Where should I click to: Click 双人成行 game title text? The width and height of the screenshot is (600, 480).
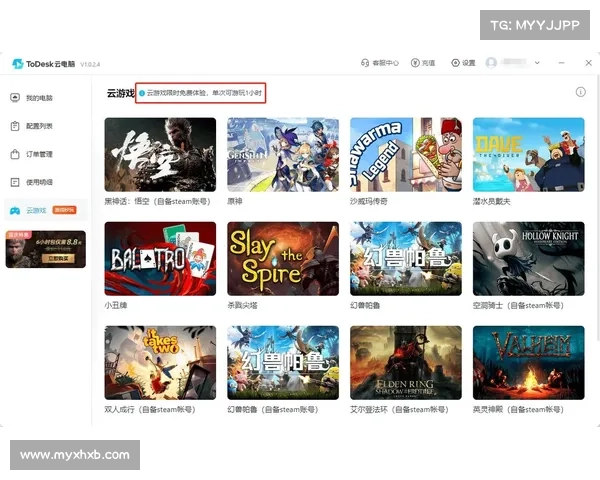tap(150, 410)
